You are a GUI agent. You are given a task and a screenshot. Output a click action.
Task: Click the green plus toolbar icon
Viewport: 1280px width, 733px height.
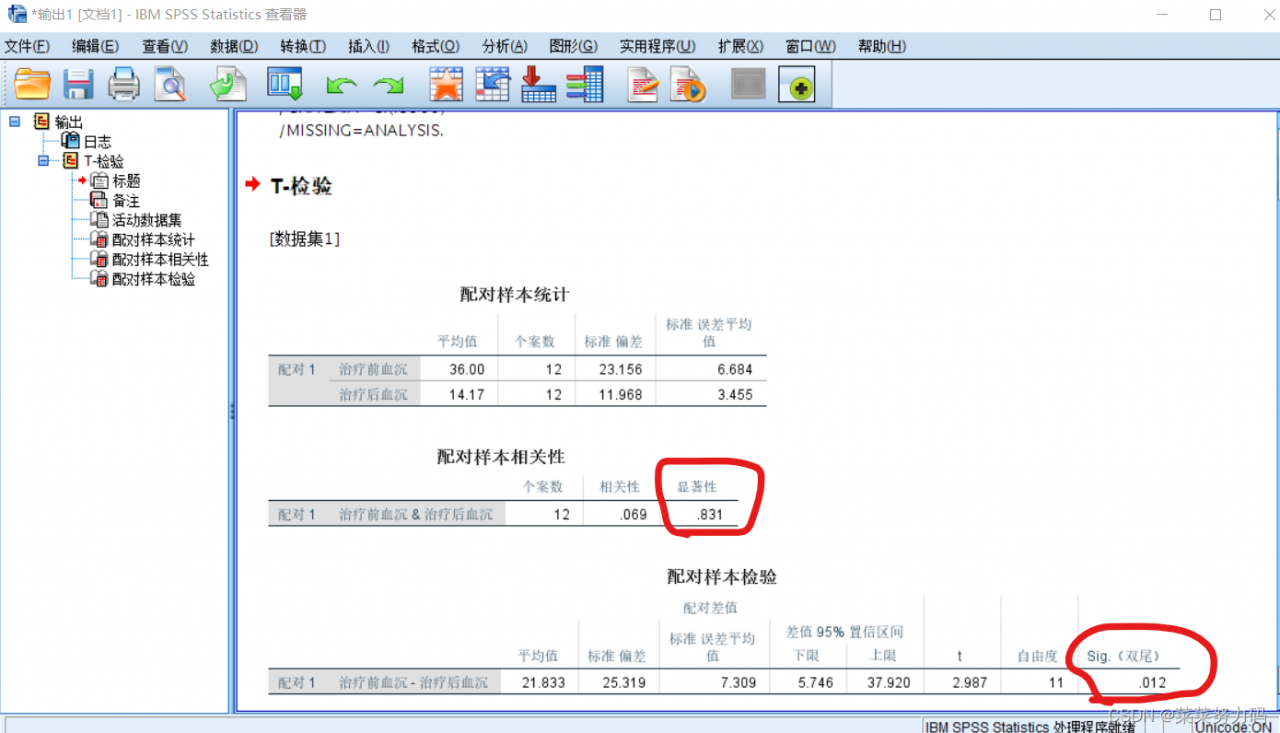(797, 87)
